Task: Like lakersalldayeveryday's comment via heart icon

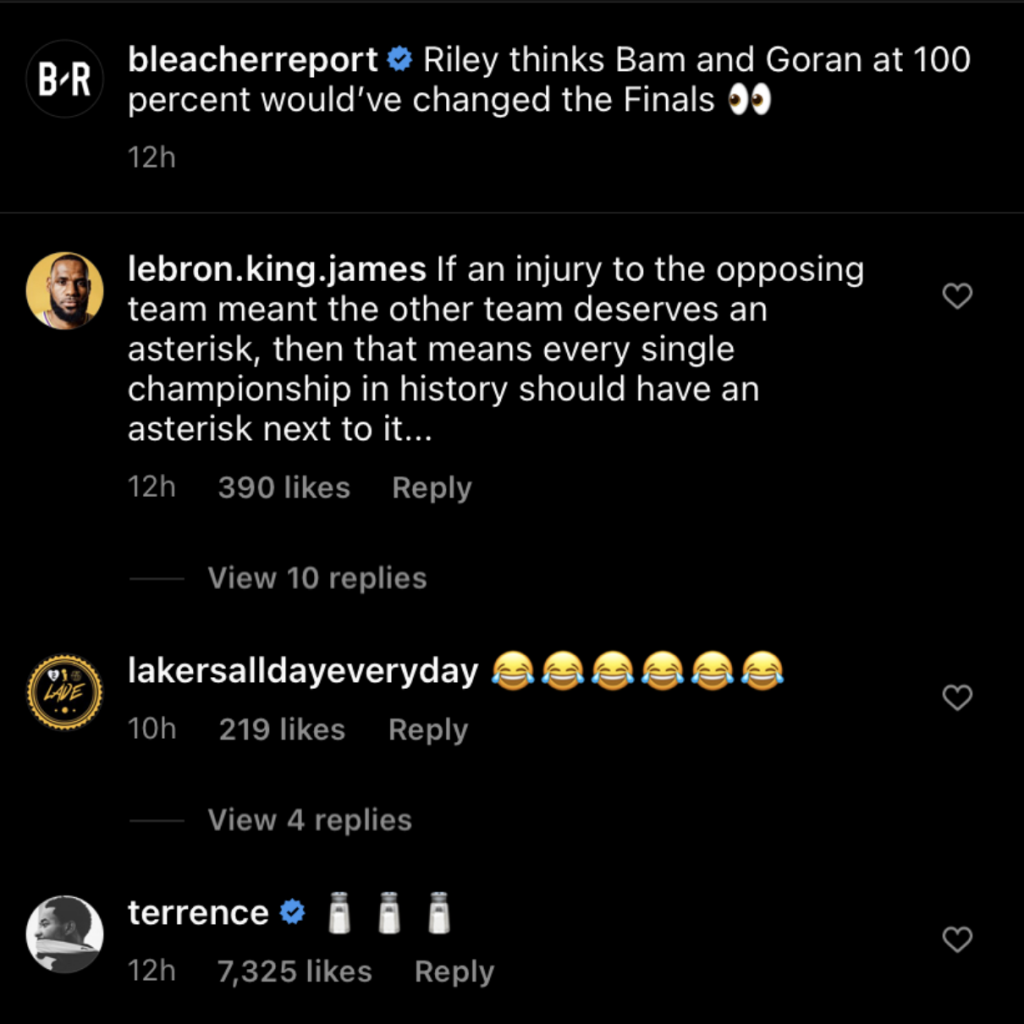Action: [x=957, y=697]
